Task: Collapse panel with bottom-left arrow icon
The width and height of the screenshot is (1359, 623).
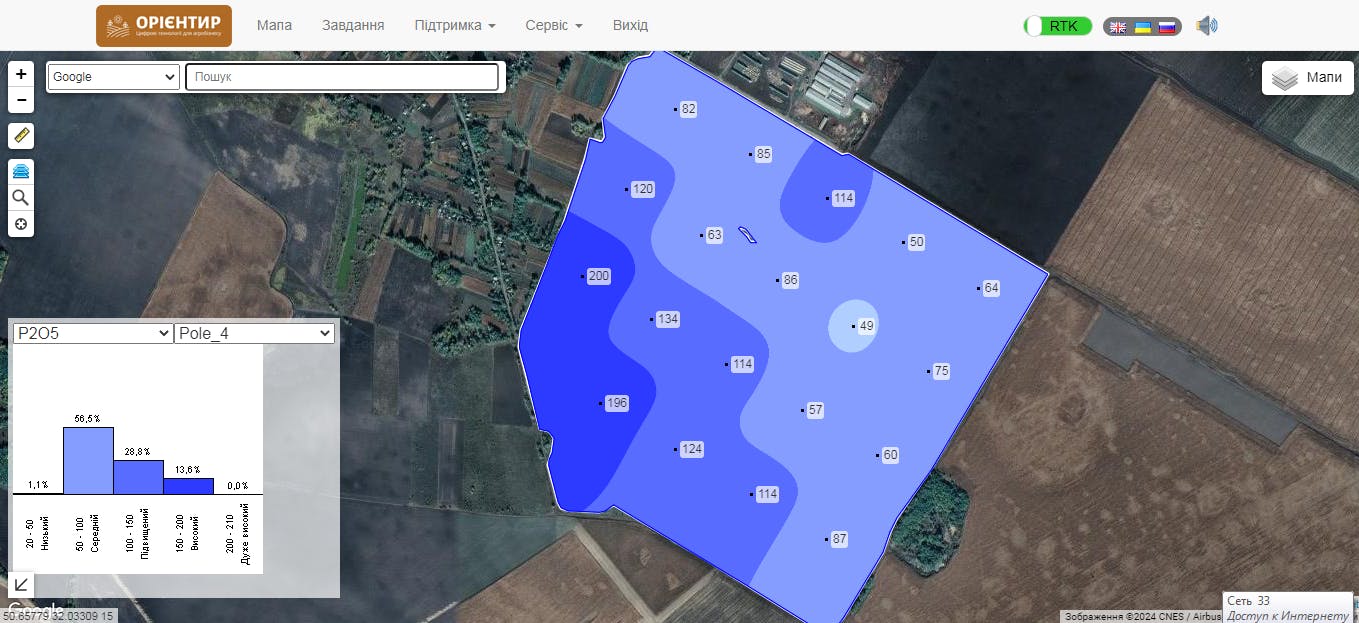Action: pyautogui.click(x=21, y=585)
